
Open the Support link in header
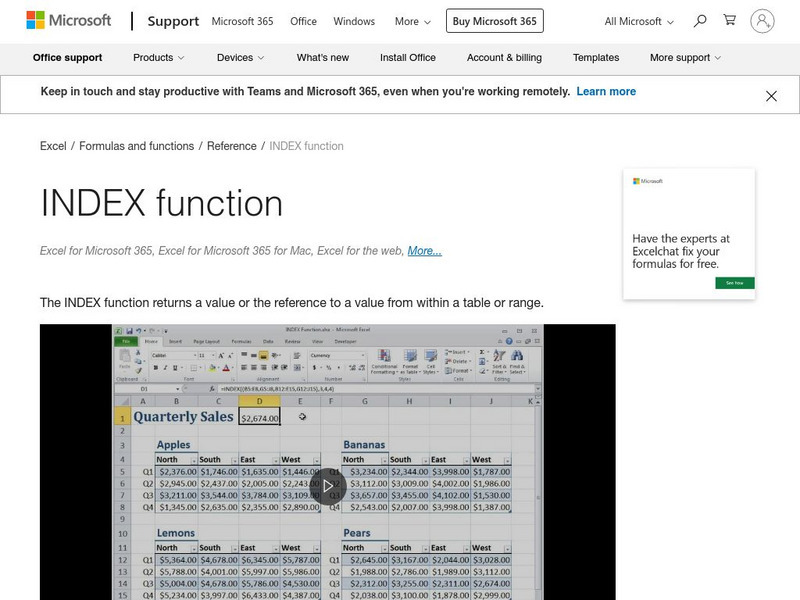click(x=173, y=21)
